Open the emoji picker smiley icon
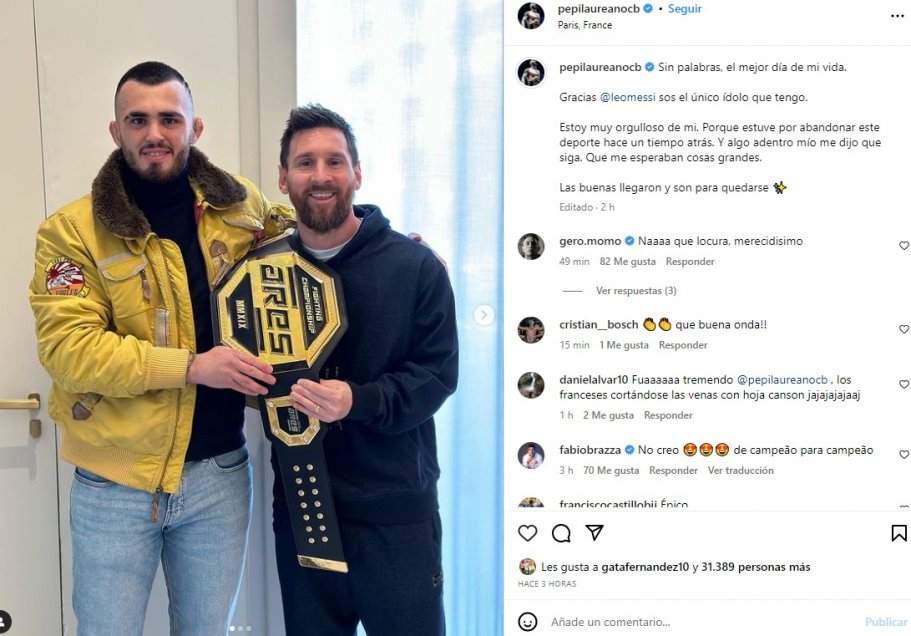Screen dimensions: 911x636 (x=527, y=621)
